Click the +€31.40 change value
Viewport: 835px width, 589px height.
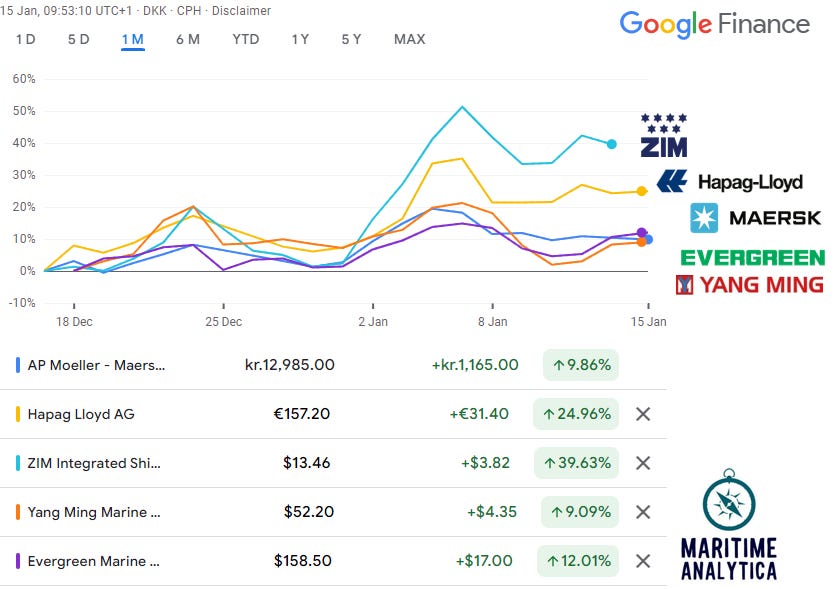point(479,414)
